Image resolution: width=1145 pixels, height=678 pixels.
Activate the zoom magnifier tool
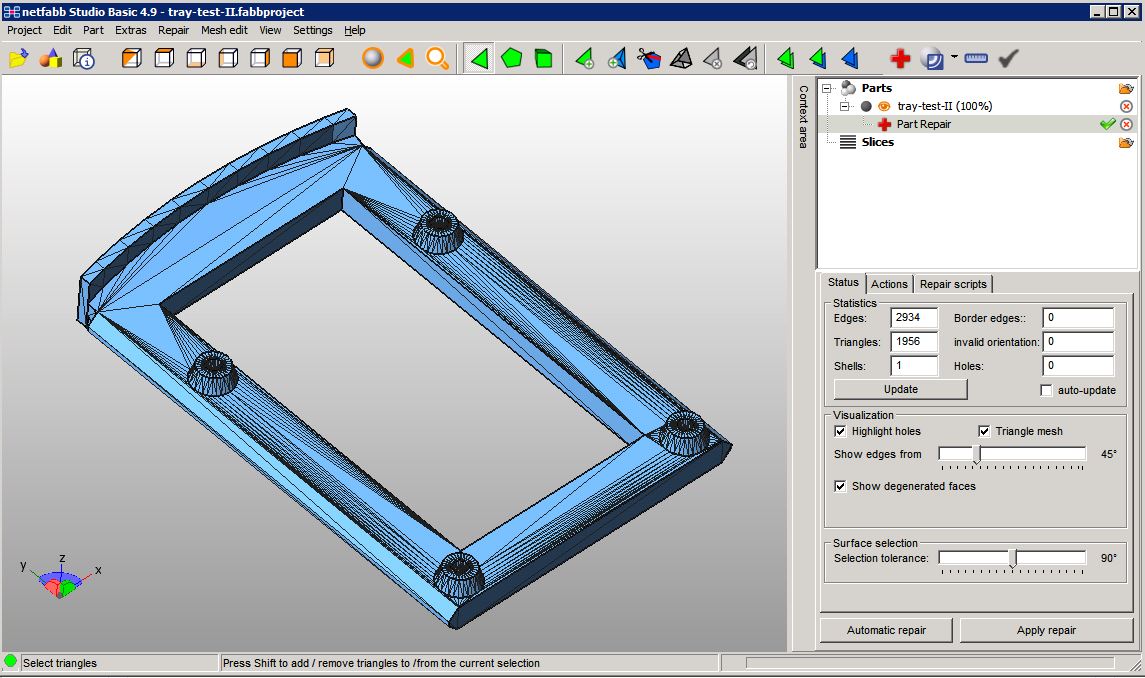click(437, 58)
